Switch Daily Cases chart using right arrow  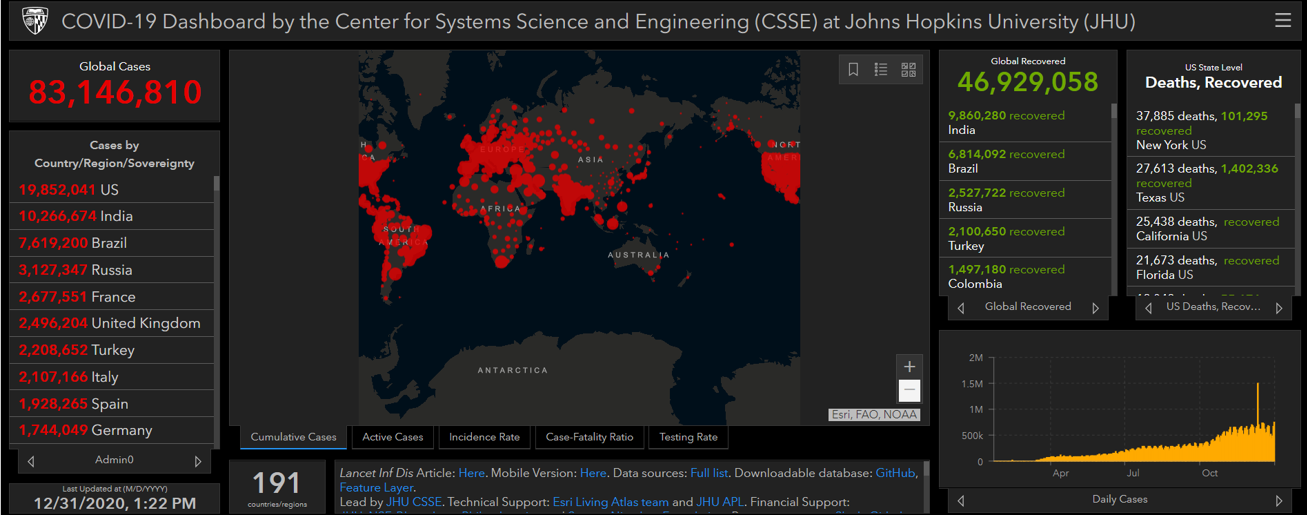click(x=1279, y=500)
